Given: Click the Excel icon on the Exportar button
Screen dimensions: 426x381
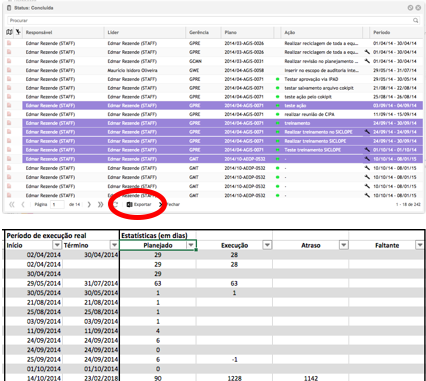Looking at the screenshot, I should (129, 204).
